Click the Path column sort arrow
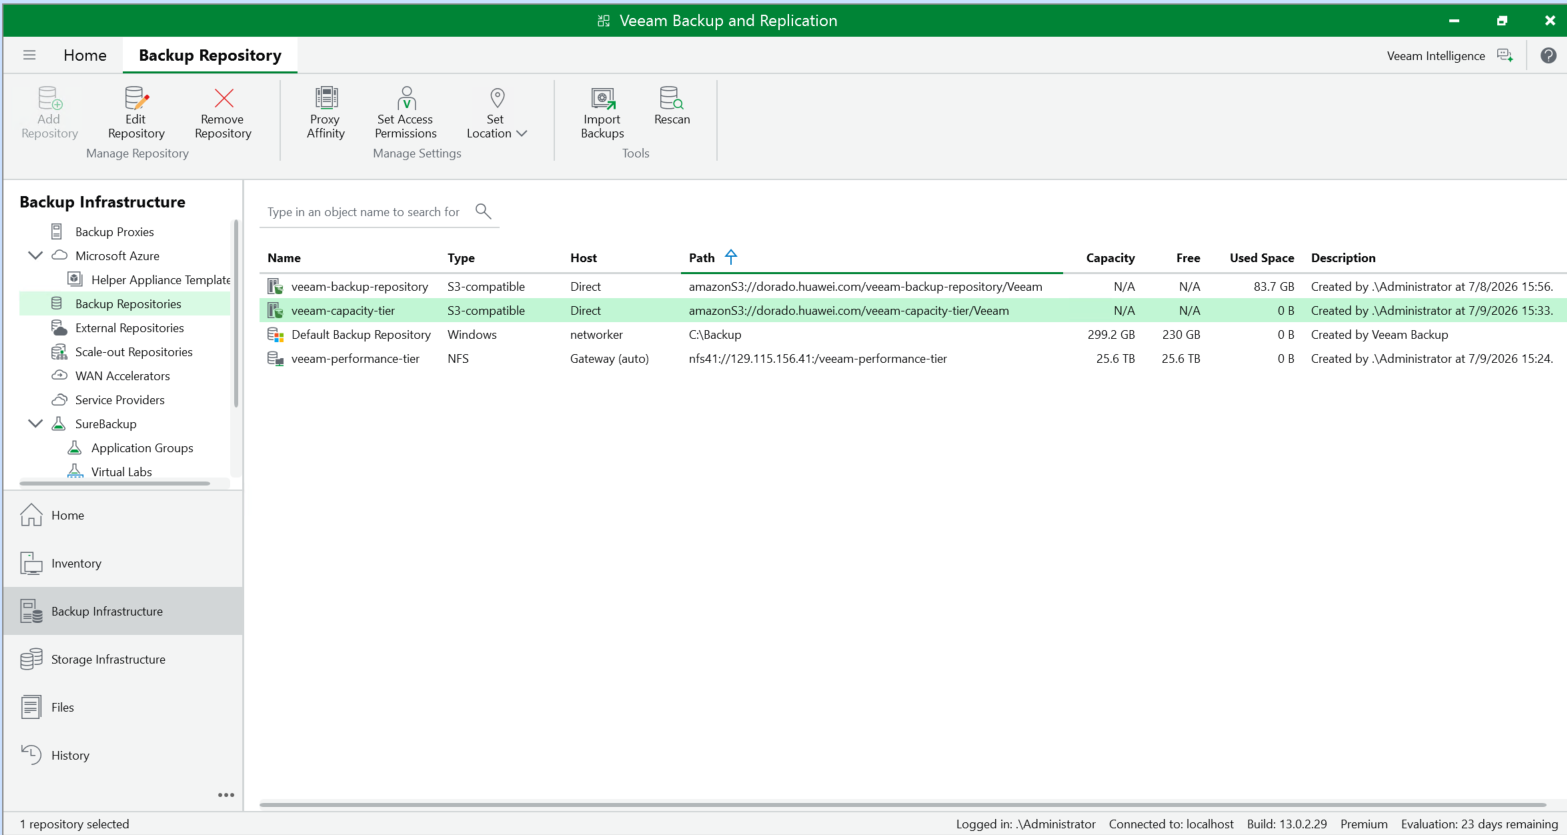This screenshot has height=835, width=1567. [731, 257]
